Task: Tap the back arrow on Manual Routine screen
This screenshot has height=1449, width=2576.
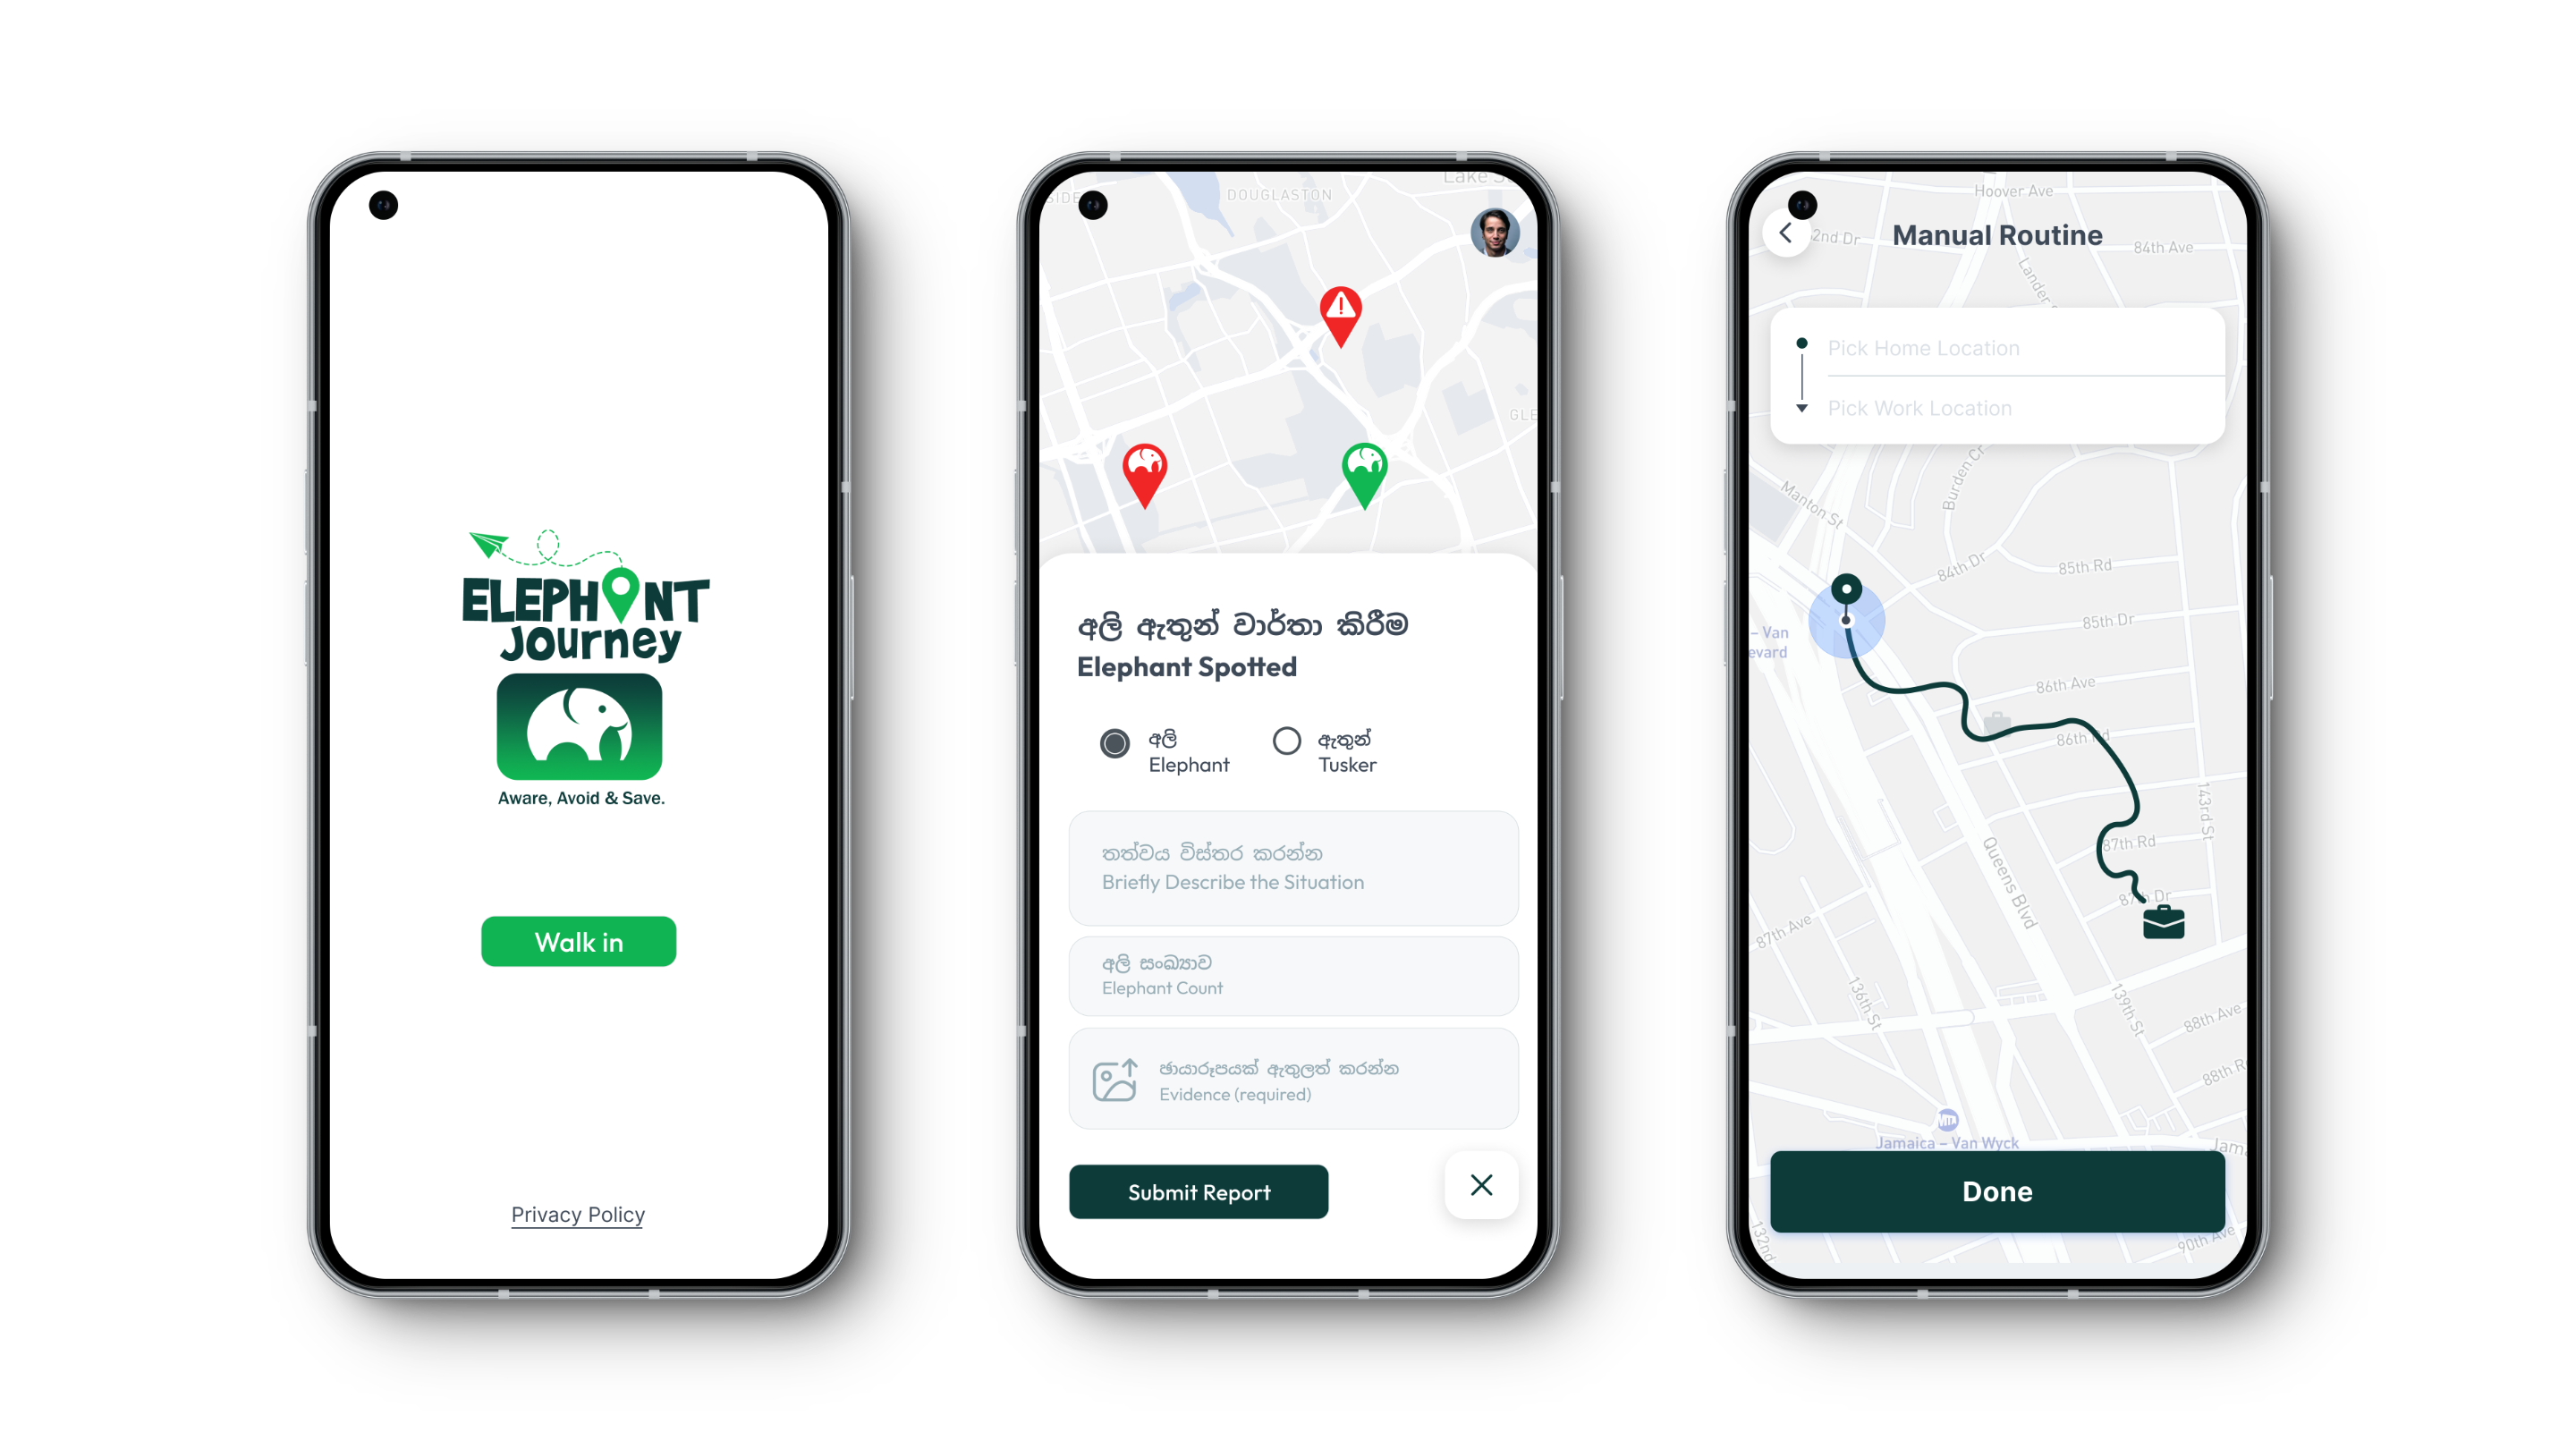Action: [1785, 232]
